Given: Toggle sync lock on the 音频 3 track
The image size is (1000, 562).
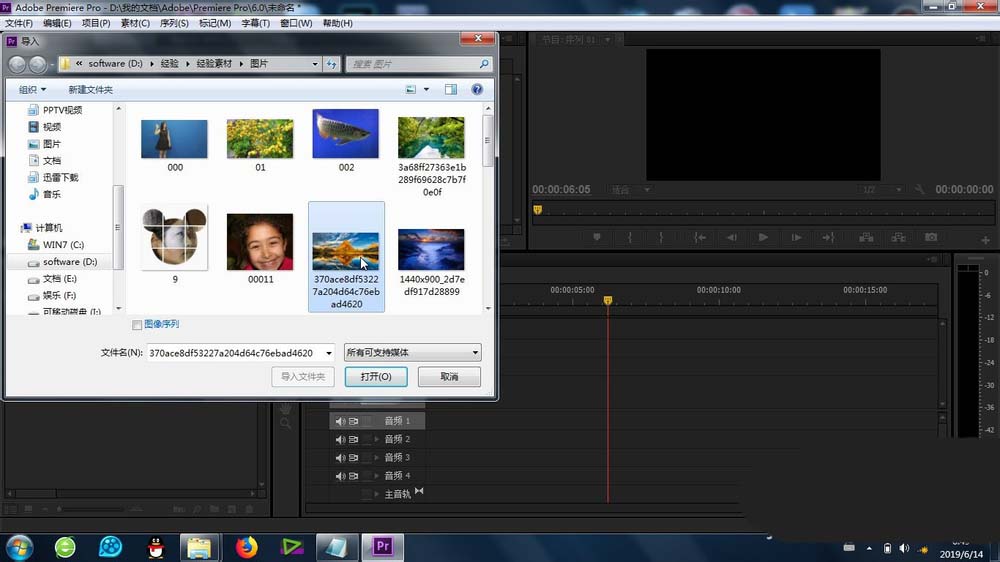Looking at the screenshot, I should coord(353,457).
